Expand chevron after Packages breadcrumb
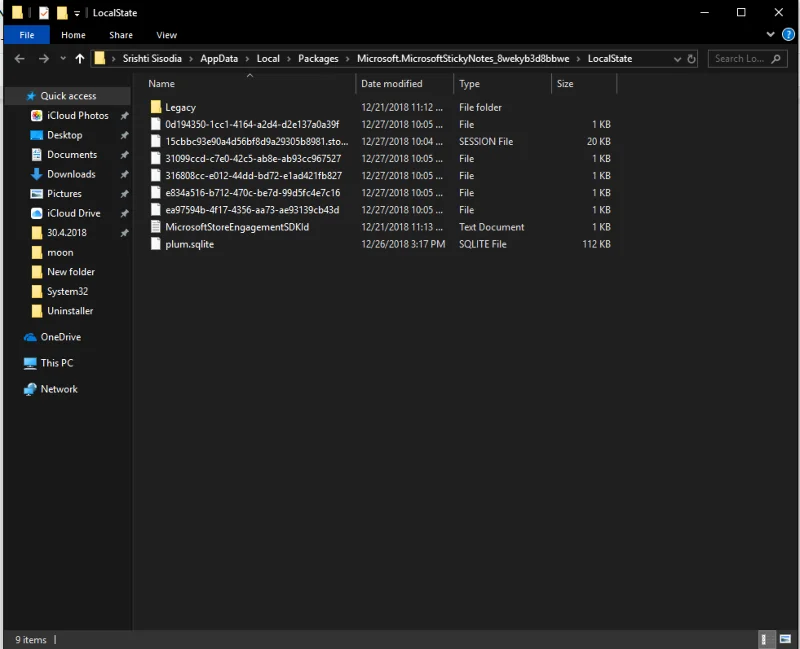This screenshot has height=649, width=800. click(347, 59)
